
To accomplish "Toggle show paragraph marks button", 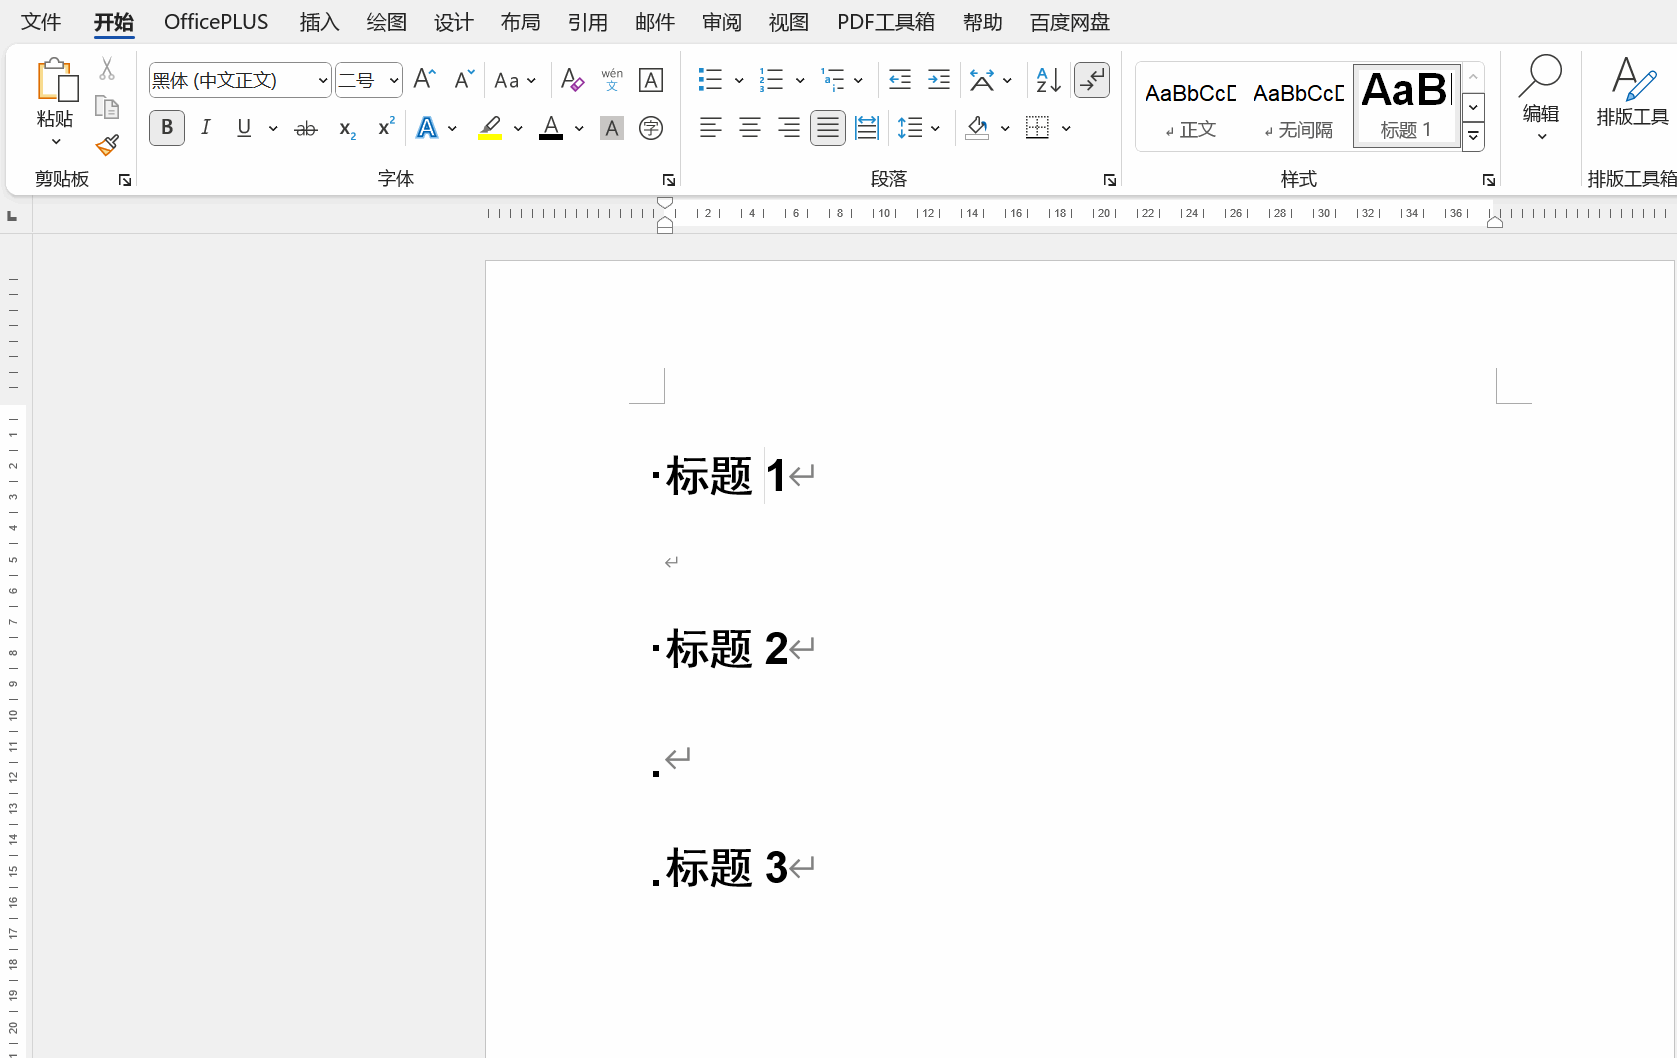I will [1092, 80].
